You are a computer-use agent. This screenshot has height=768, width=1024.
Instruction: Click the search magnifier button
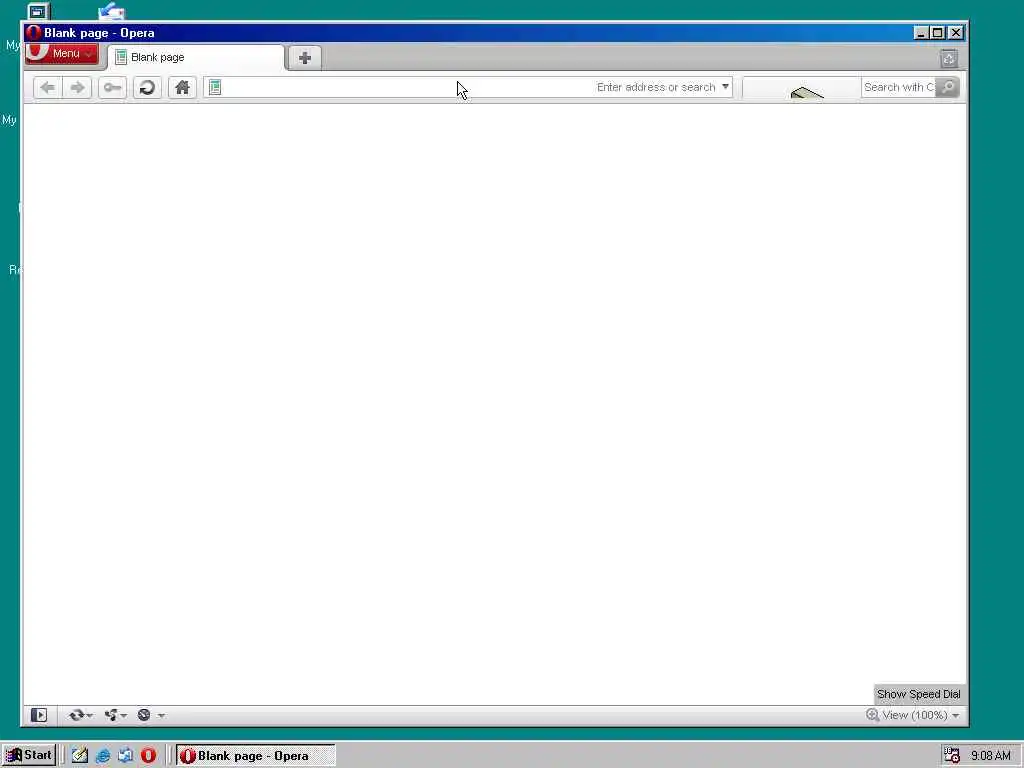pyautogui.click(x=947, y=87)
